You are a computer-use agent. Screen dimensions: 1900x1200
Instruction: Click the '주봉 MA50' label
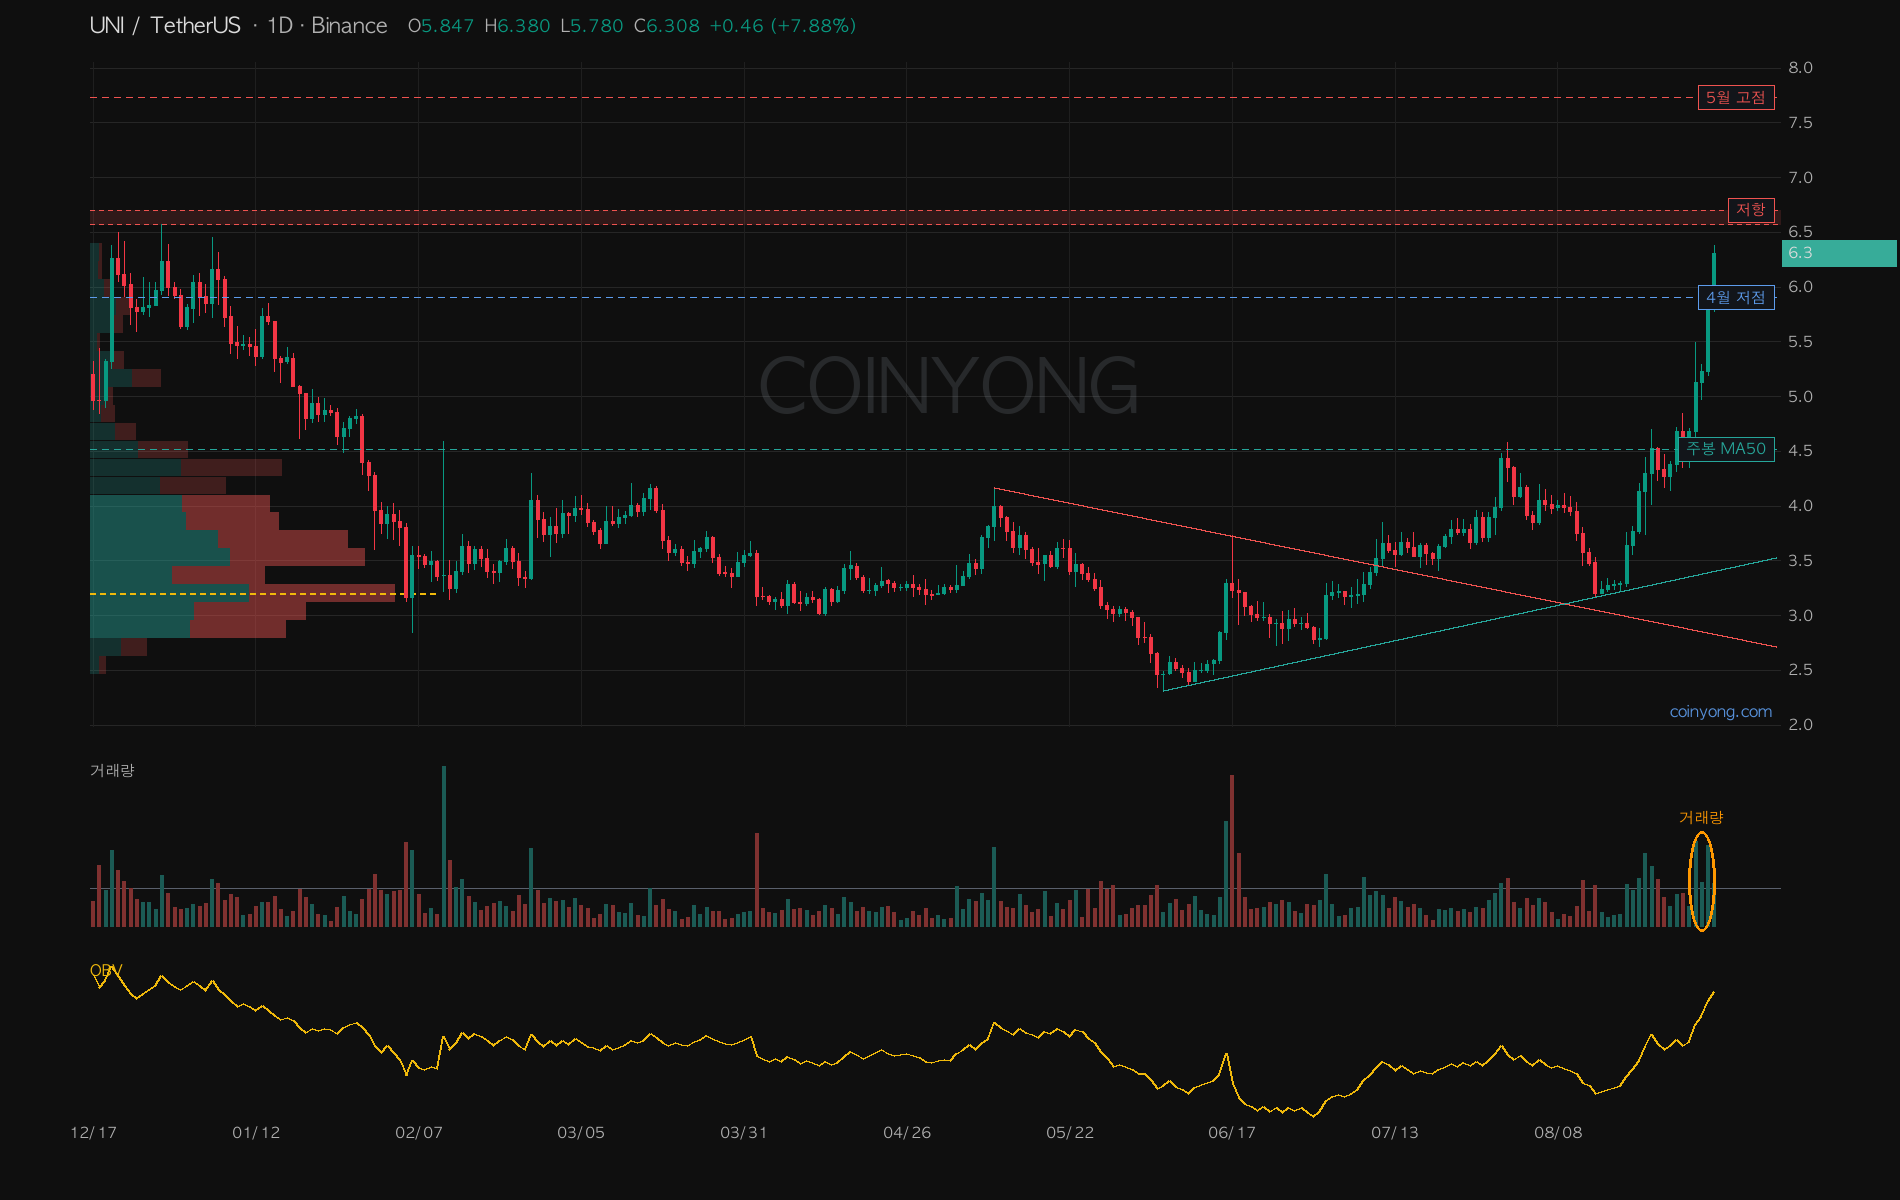pyautogui.click(x=1727, y=449)
